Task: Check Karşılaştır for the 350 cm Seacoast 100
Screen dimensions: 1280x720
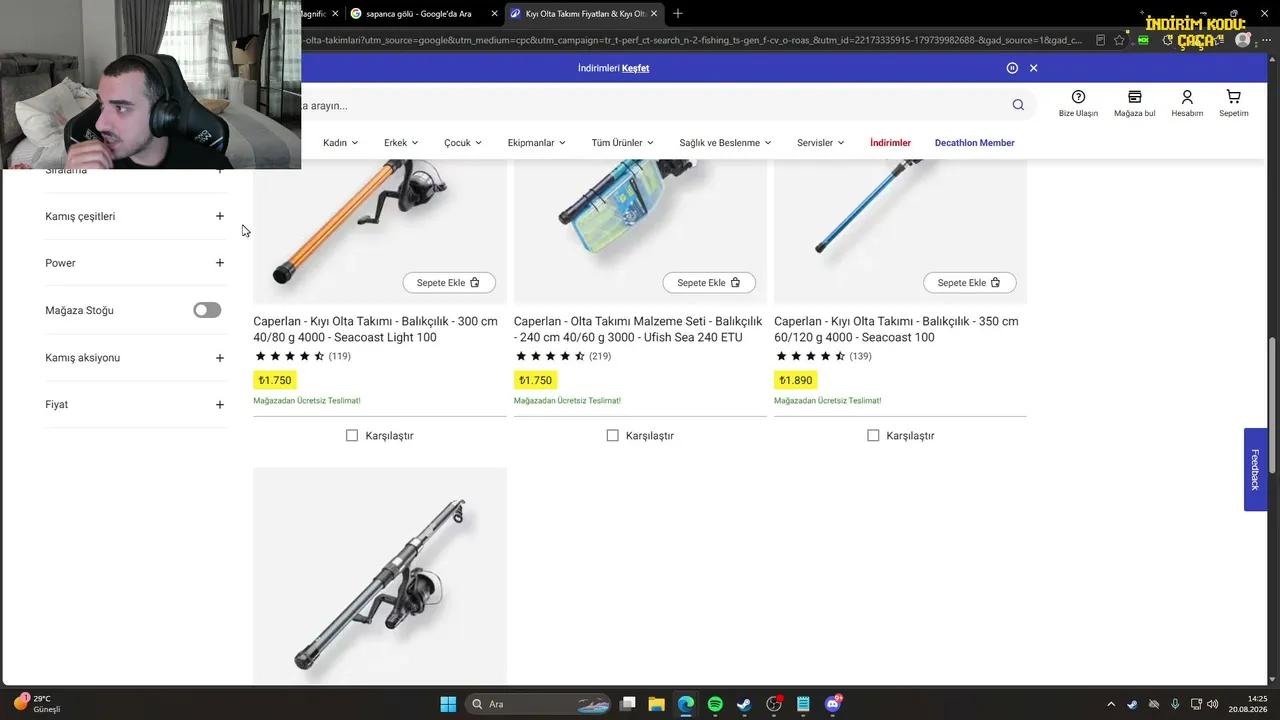Action: (873, 435)
